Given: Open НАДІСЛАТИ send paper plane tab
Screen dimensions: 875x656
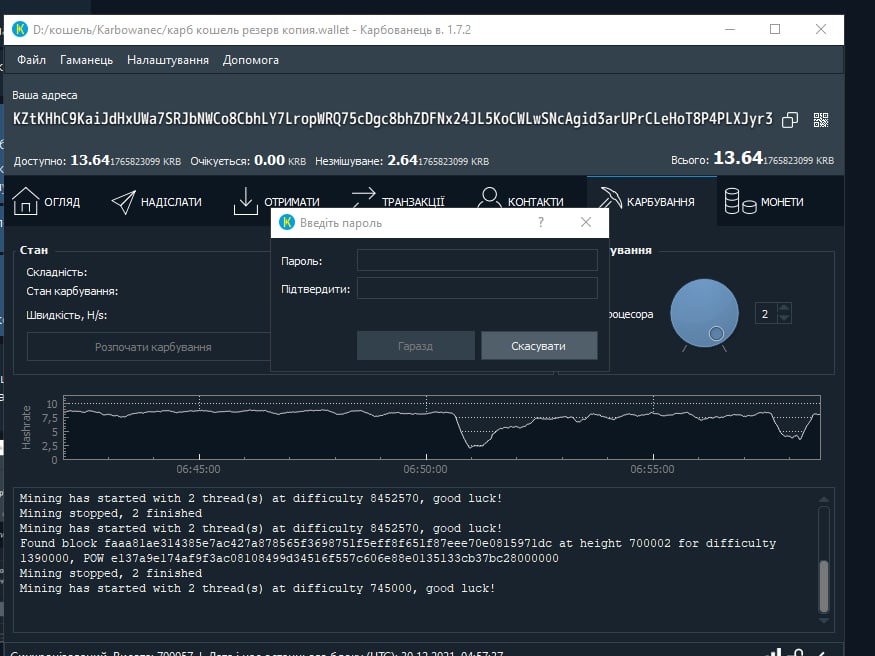Looking at the screenshot, I should tap(157, 202).
